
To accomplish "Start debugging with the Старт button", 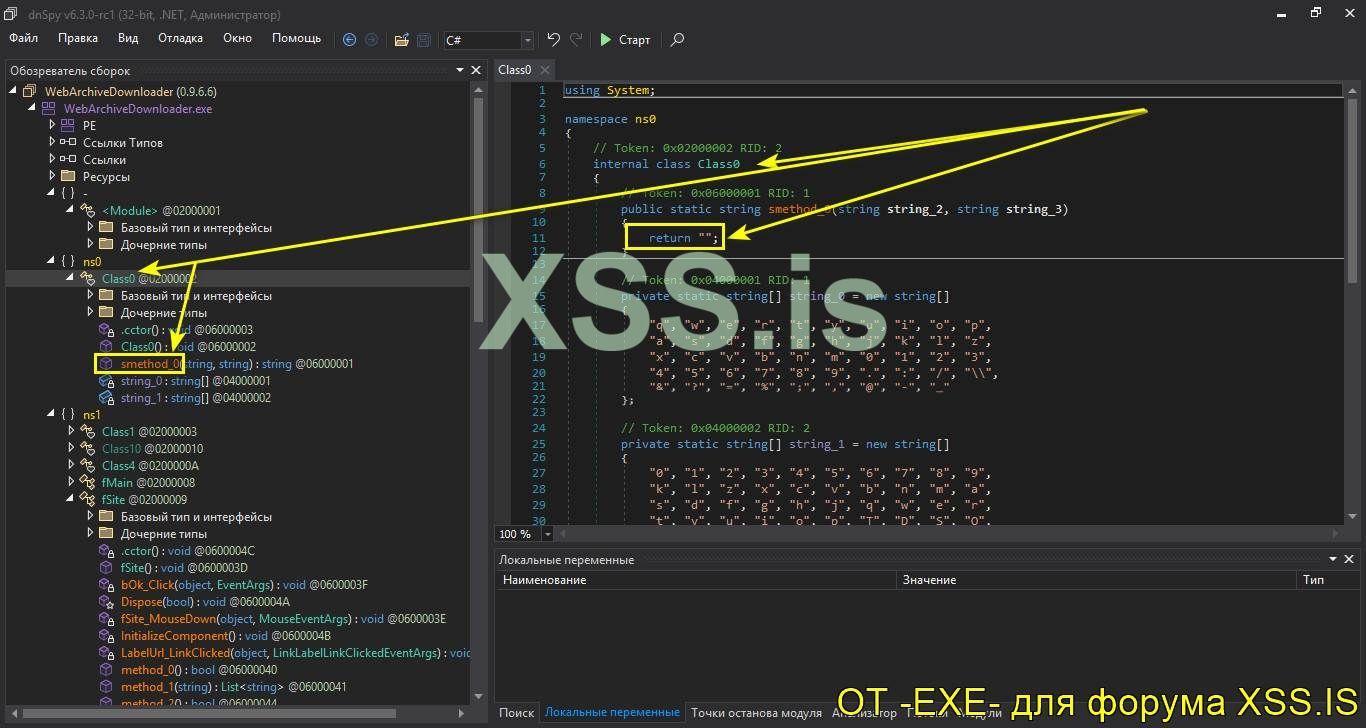I will coord(625,40).
